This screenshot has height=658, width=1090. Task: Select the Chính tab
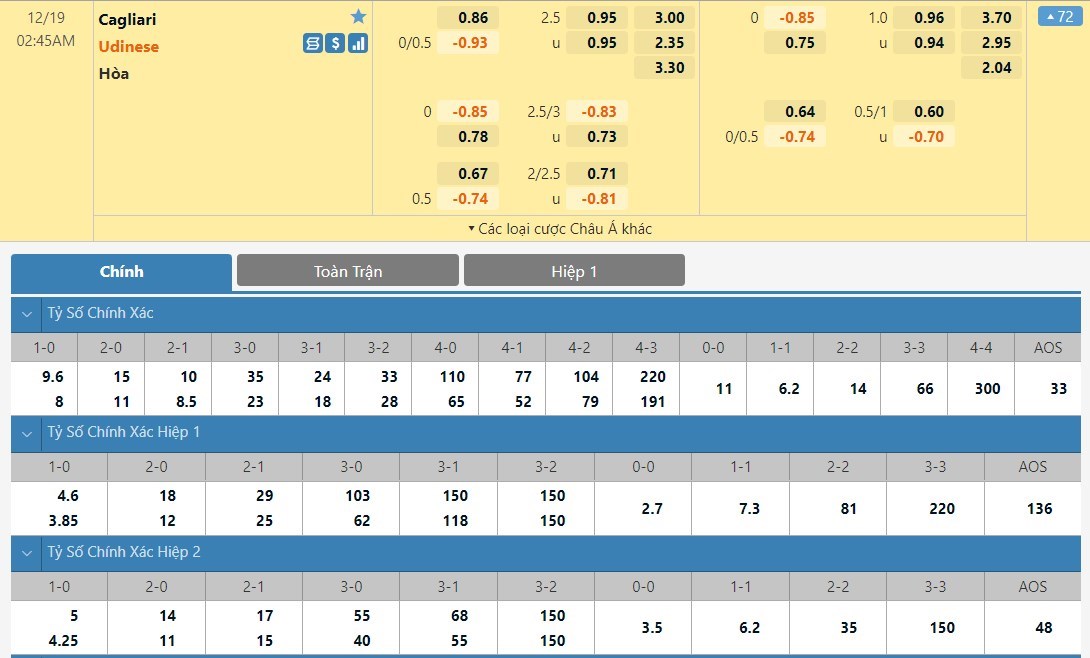[x=121, y=271]
